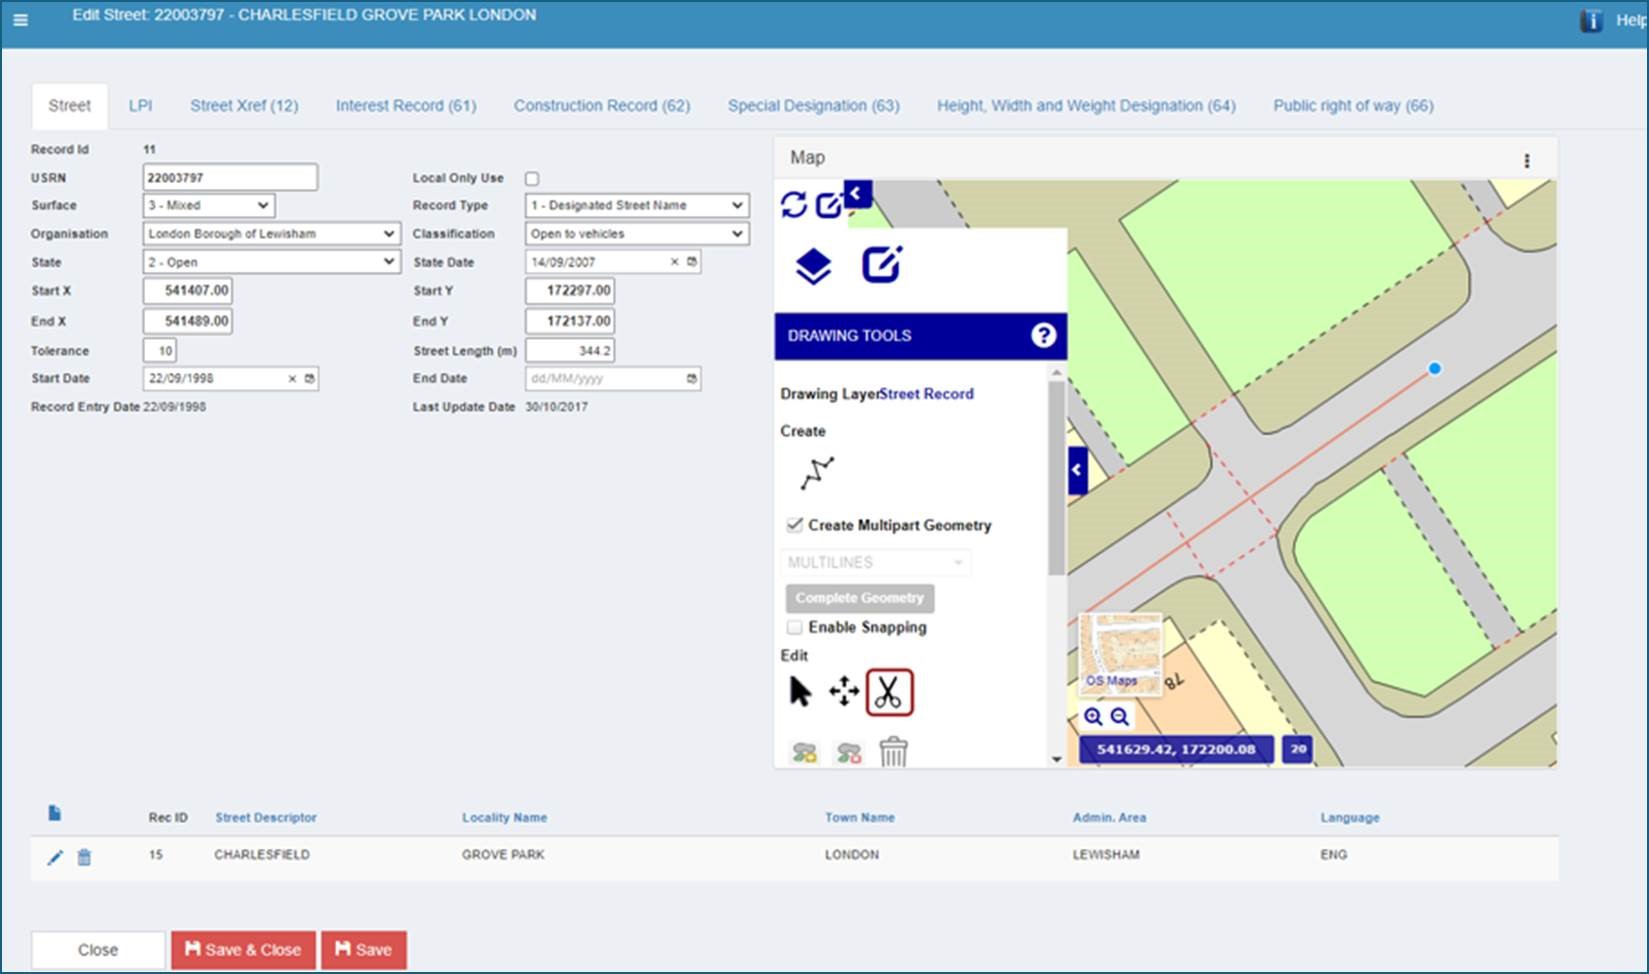Open the MULTILINES geometry type dropdown
Image resolution: width=1649 pixels, height=974 pixels.
click(x=875, y=562)
